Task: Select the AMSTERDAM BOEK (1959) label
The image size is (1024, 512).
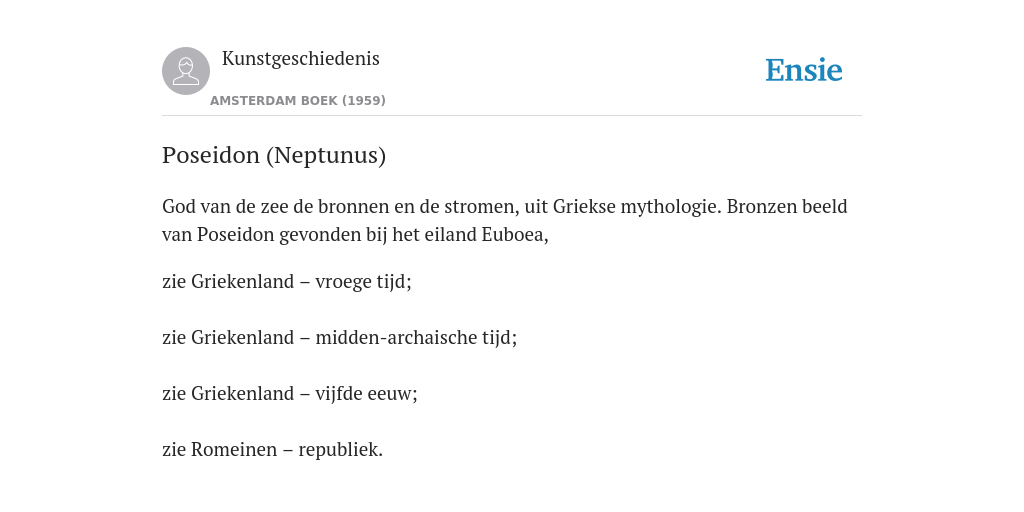Action: 298,101
